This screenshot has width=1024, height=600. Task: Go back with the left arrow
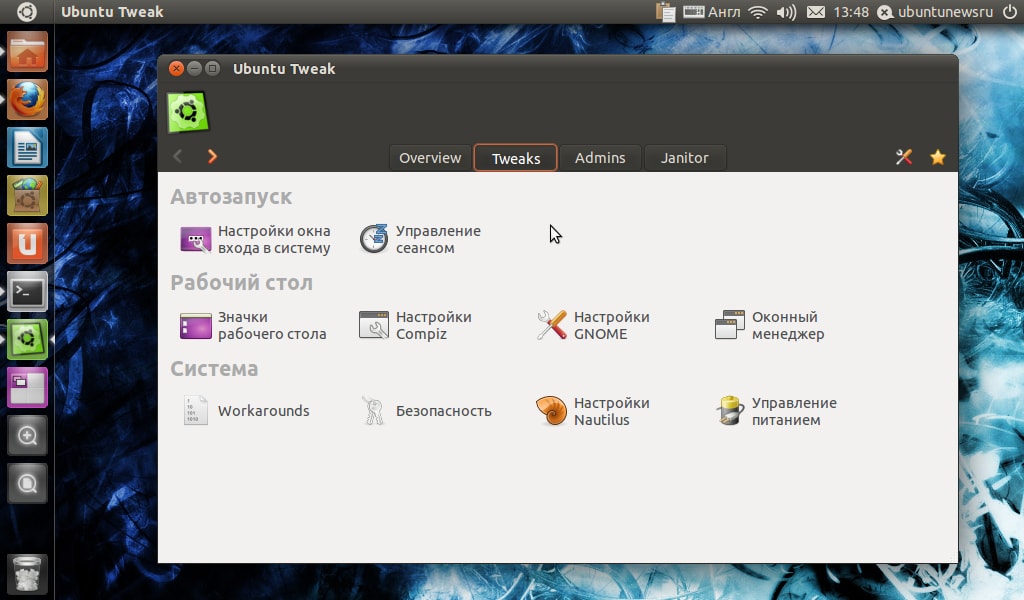tap(178, 156)
